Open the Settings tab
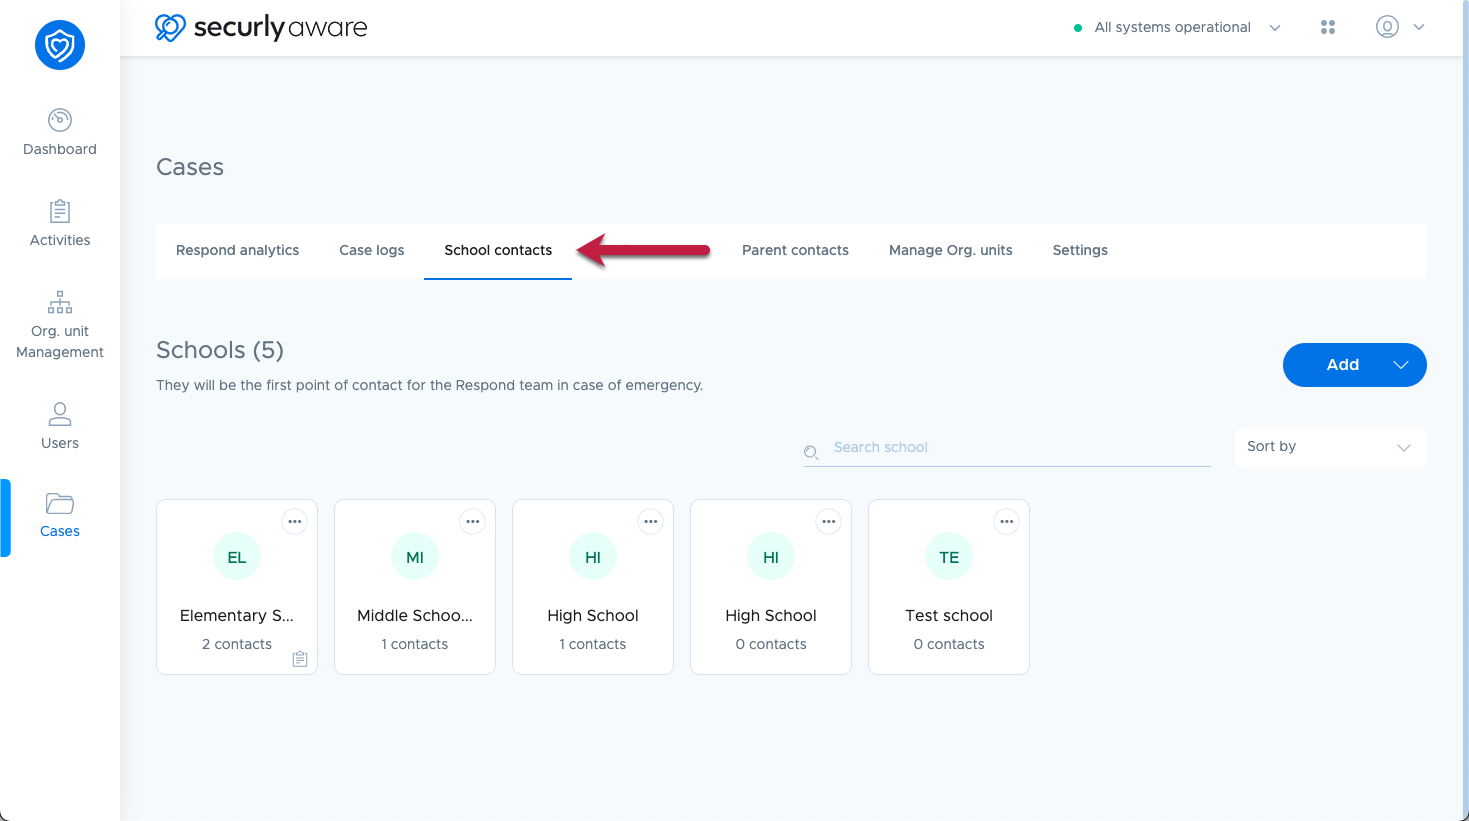 1080,250
